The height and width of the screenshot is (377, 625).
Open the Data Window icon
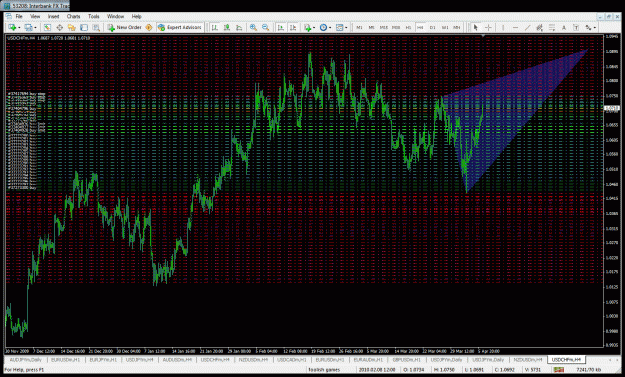(59, 27)
